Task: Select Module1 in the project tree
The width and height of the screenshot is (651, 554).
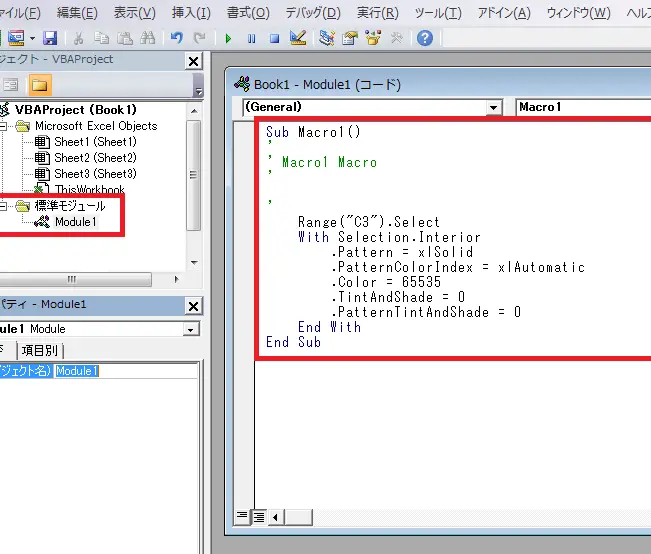Action: (76, 222)
